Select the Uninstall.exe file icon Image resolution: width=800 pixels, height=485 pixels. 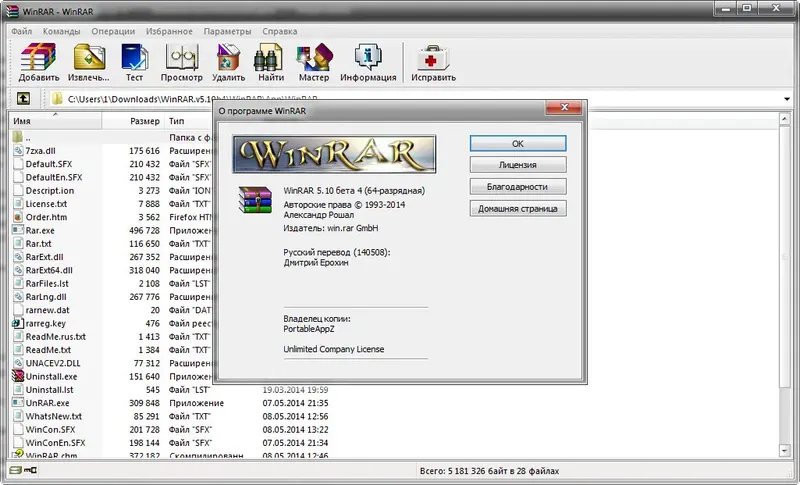[18, 376]
